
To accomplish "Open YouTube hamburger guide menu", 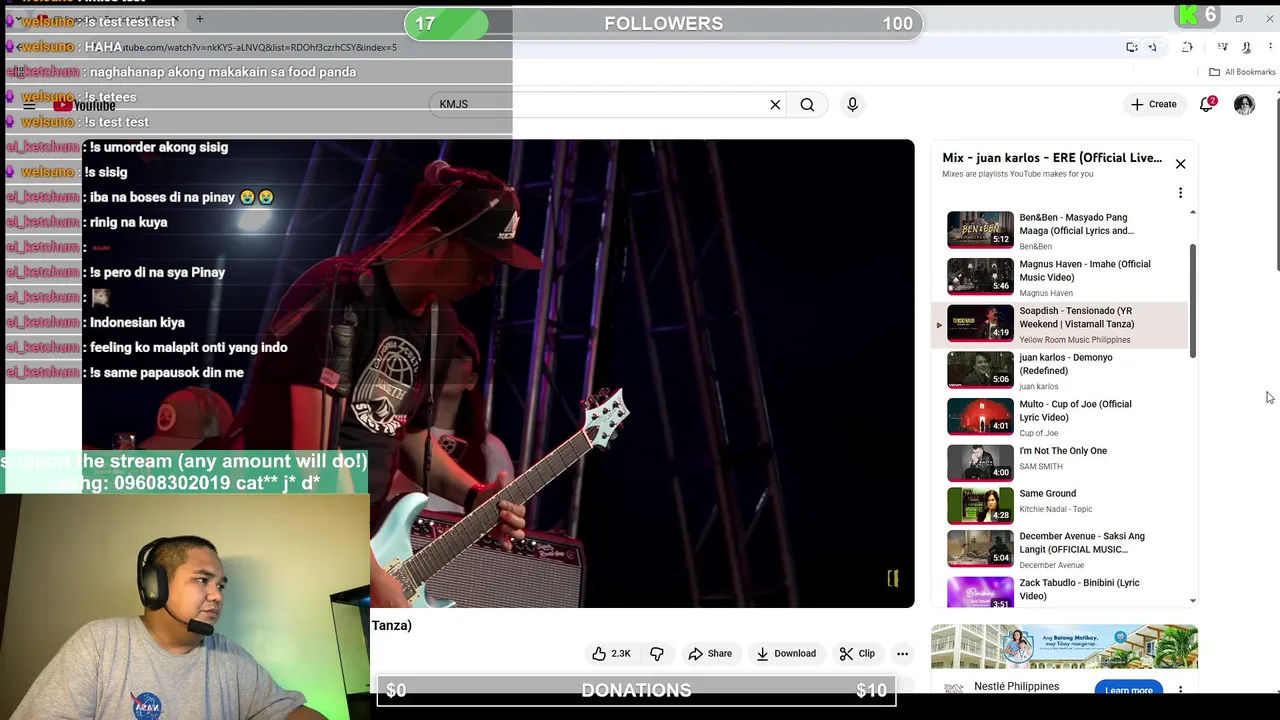I will (x=29, y=105).
